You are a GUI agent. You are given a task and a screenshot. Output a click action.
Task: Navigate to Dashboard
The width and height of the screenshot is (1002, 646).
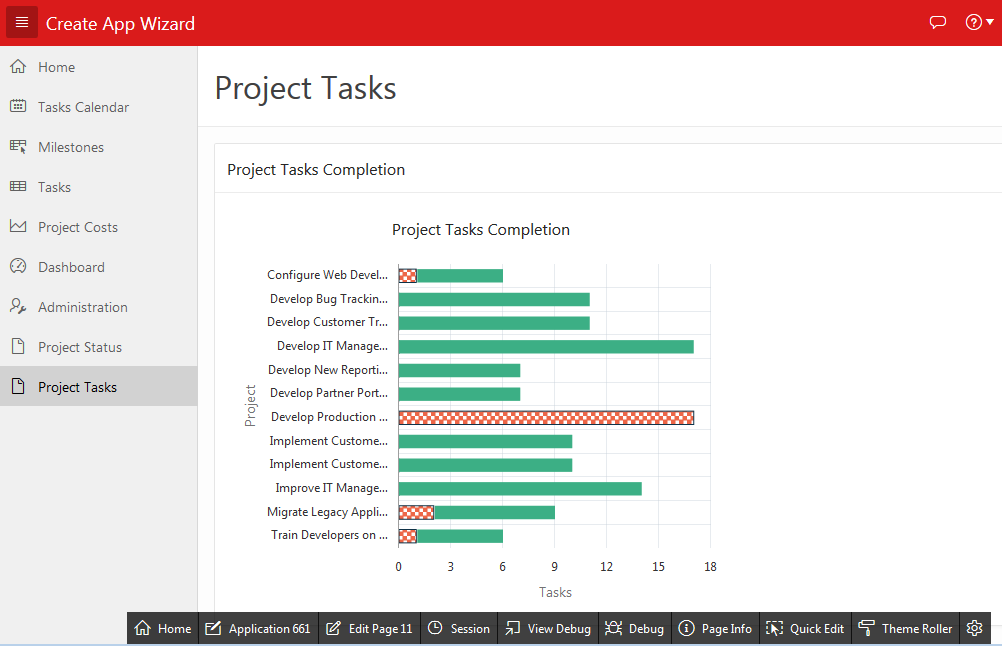coord(98,267)
